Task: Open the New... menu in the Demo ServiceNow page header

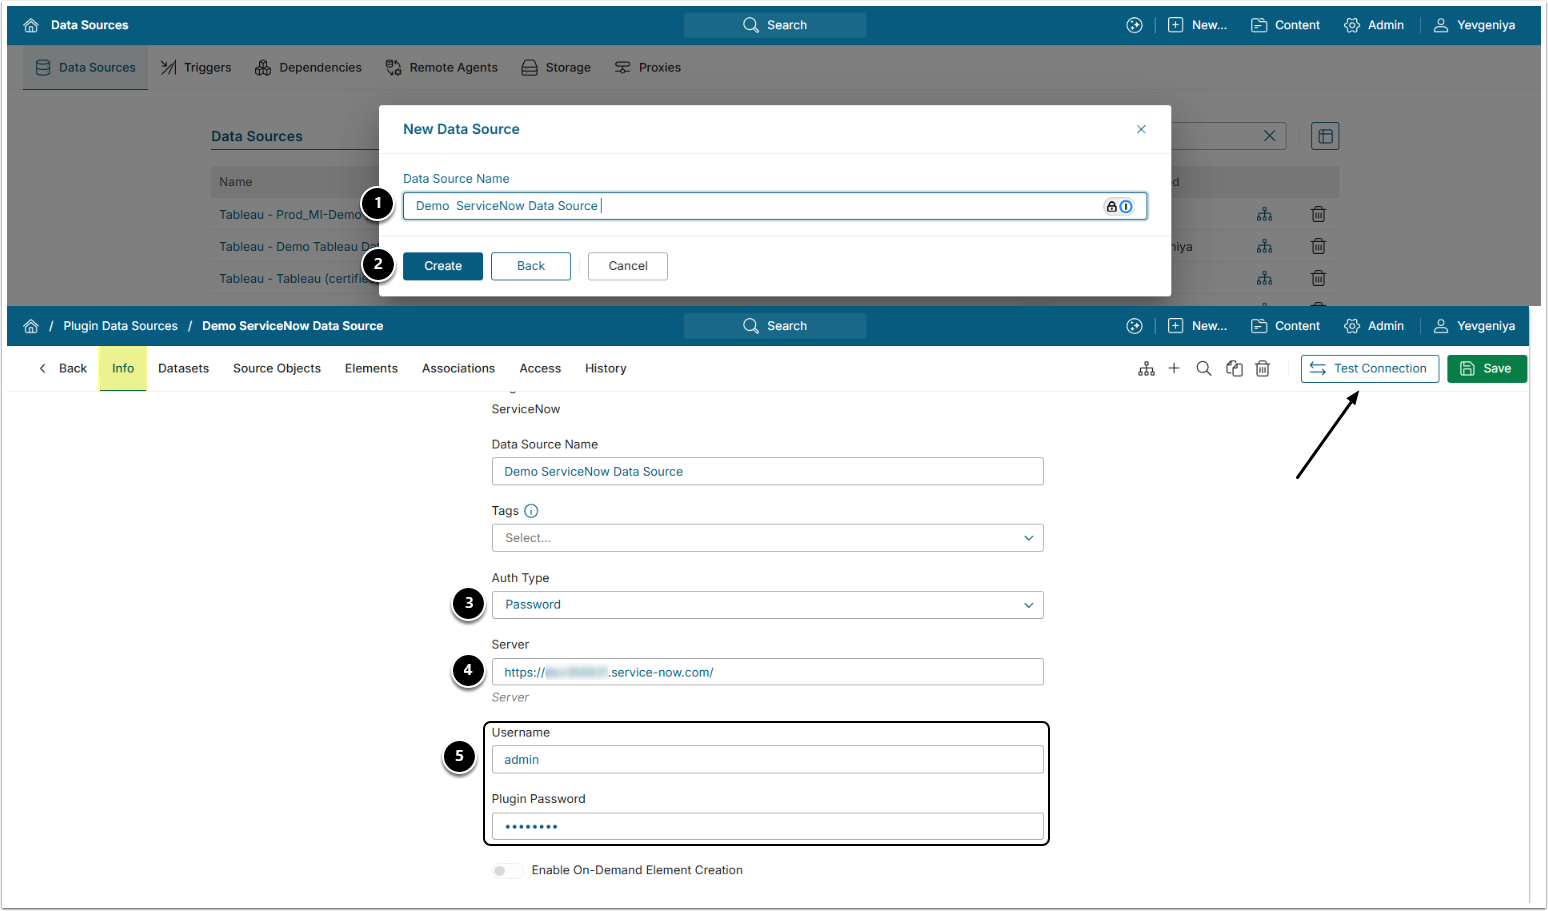Action: tap(1197, 326)
